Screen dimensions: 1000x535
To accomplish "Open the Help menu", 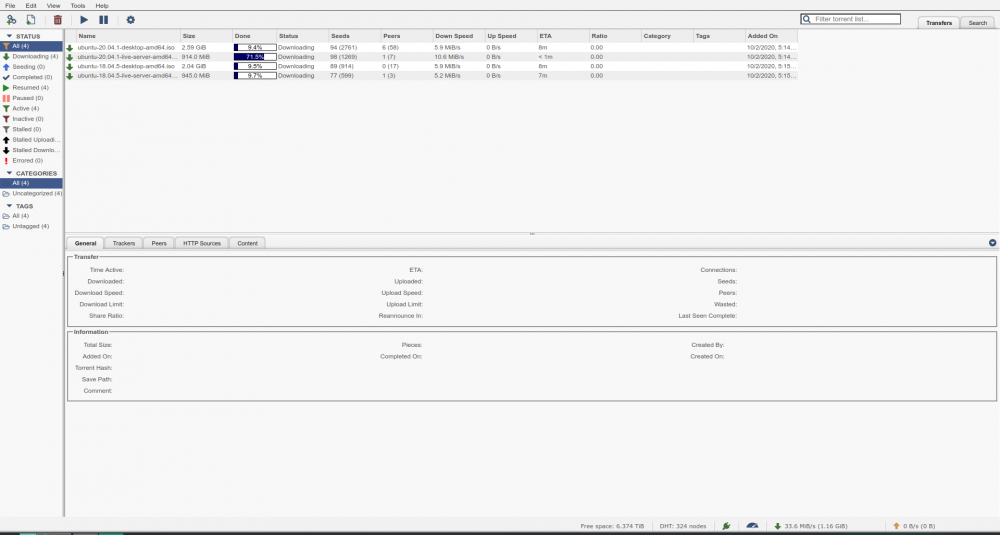I will point(102,6).
